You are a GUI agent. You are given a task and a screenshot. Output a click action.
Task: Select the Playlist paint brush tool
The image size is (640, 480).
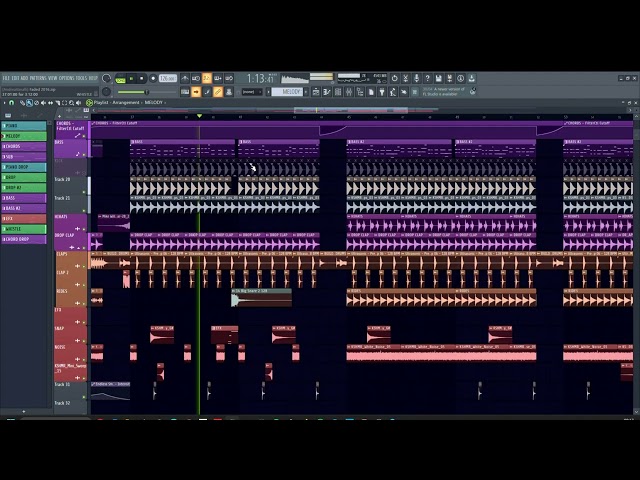point(29,103)
